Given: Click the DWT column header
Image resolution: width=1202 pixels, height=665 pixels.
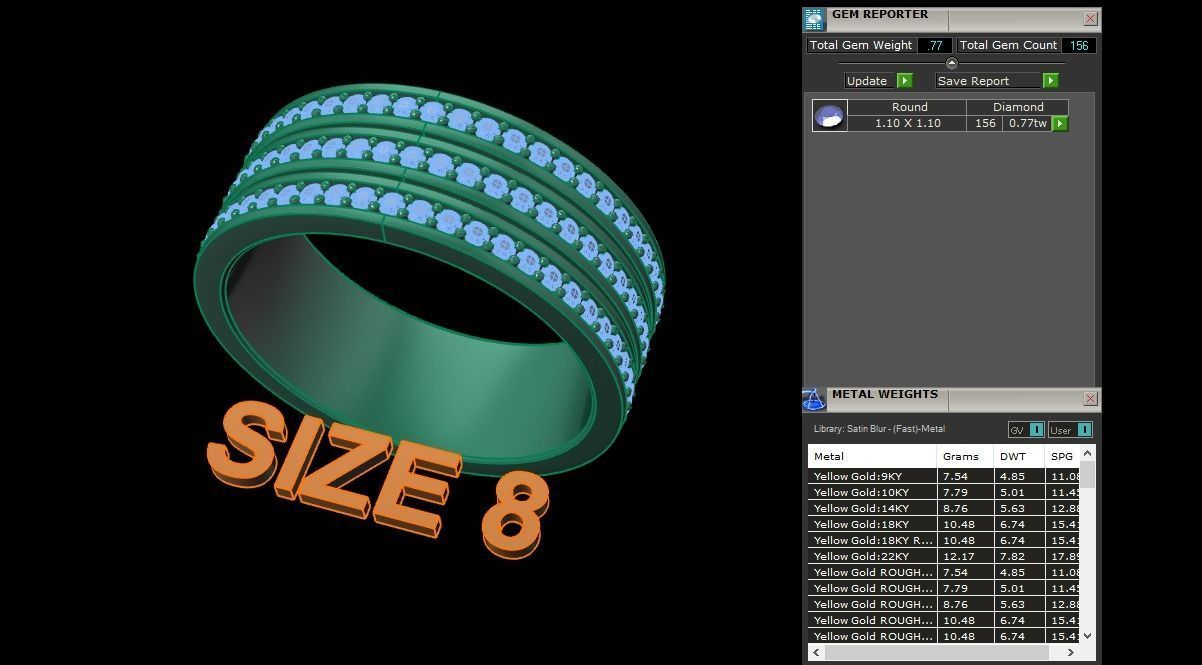Looking at the screenshot, I should (x=1019, y=457).
